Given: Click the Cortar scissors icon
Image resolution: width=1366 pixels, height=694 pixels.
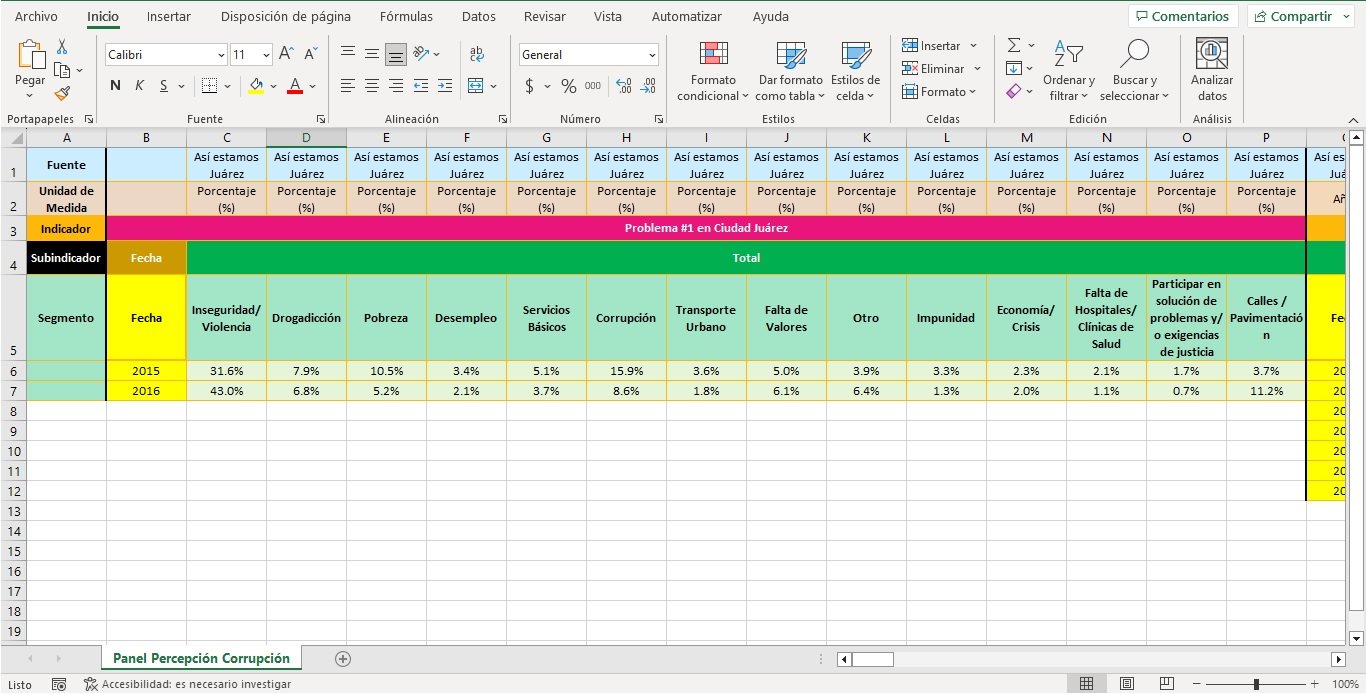Looking at the screenshot, I should pos(62,47).
